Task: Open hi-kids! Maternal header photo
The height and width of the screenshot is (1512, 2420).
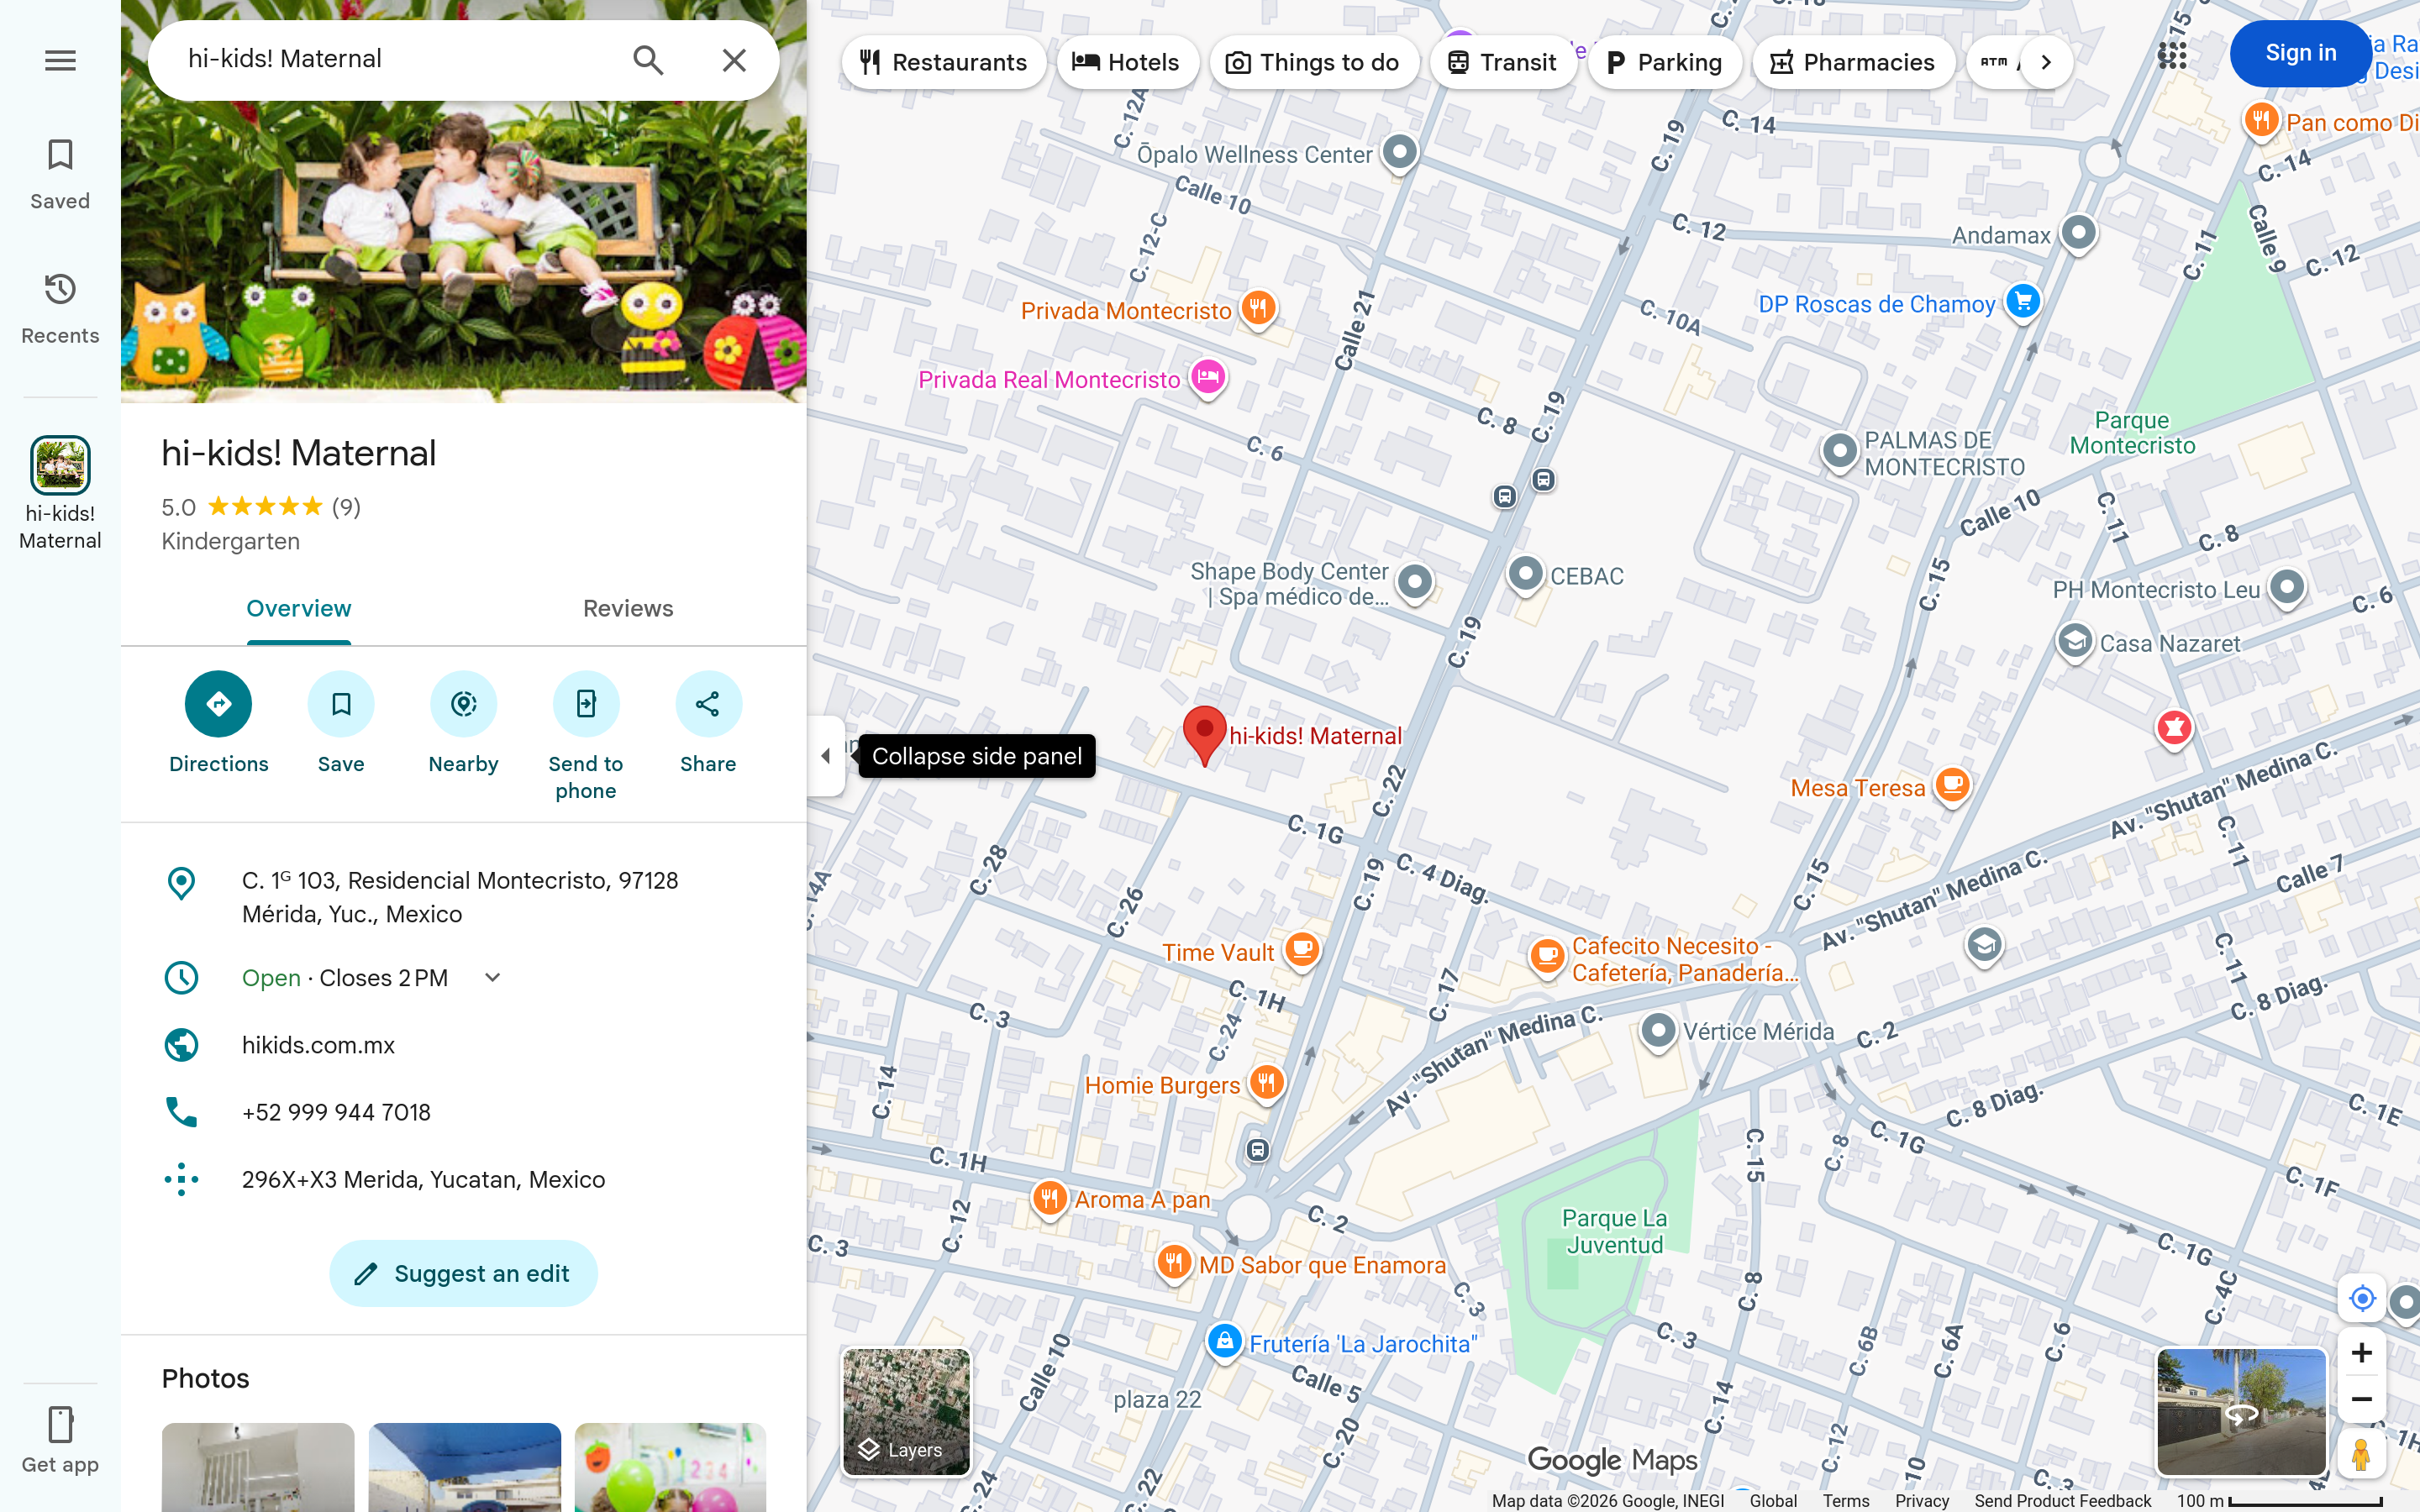Action: (463, 201)
